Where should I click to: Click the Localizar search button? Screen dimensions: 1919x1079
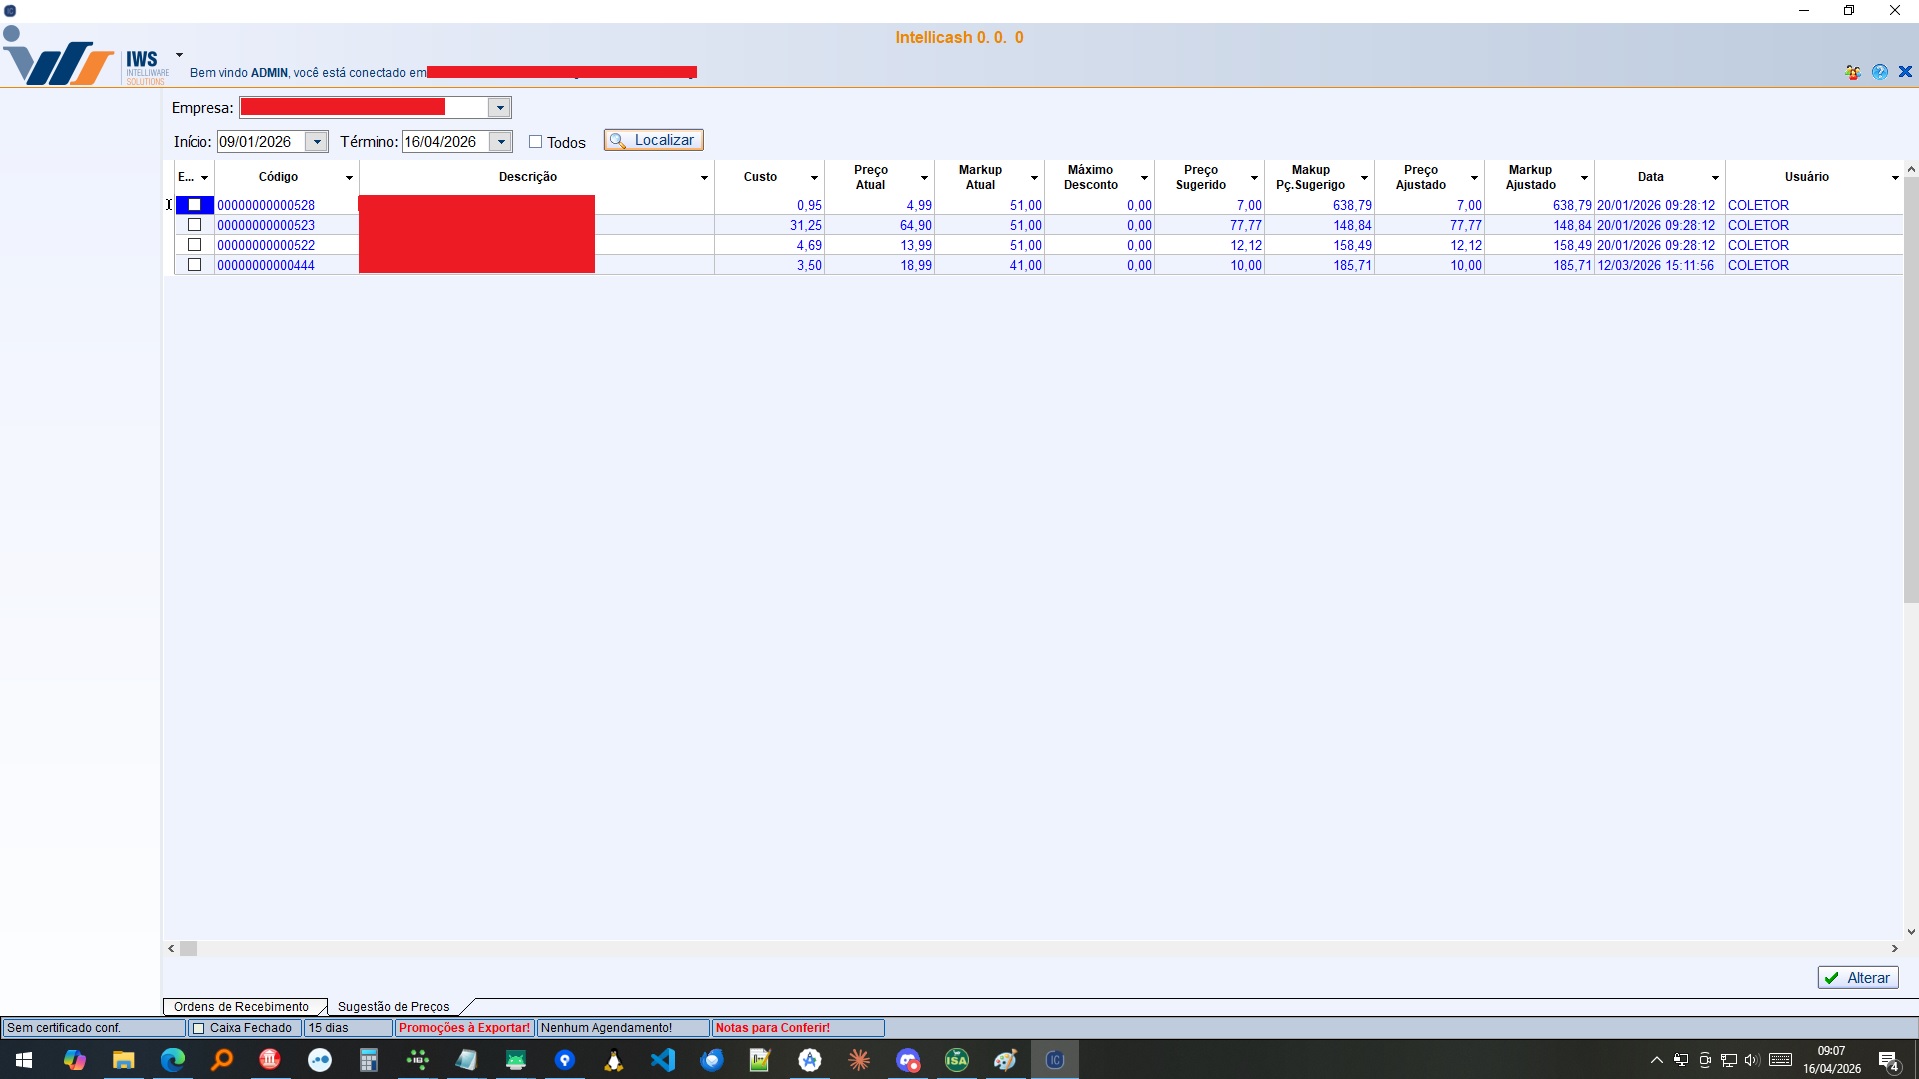click(x=653, y=141)
